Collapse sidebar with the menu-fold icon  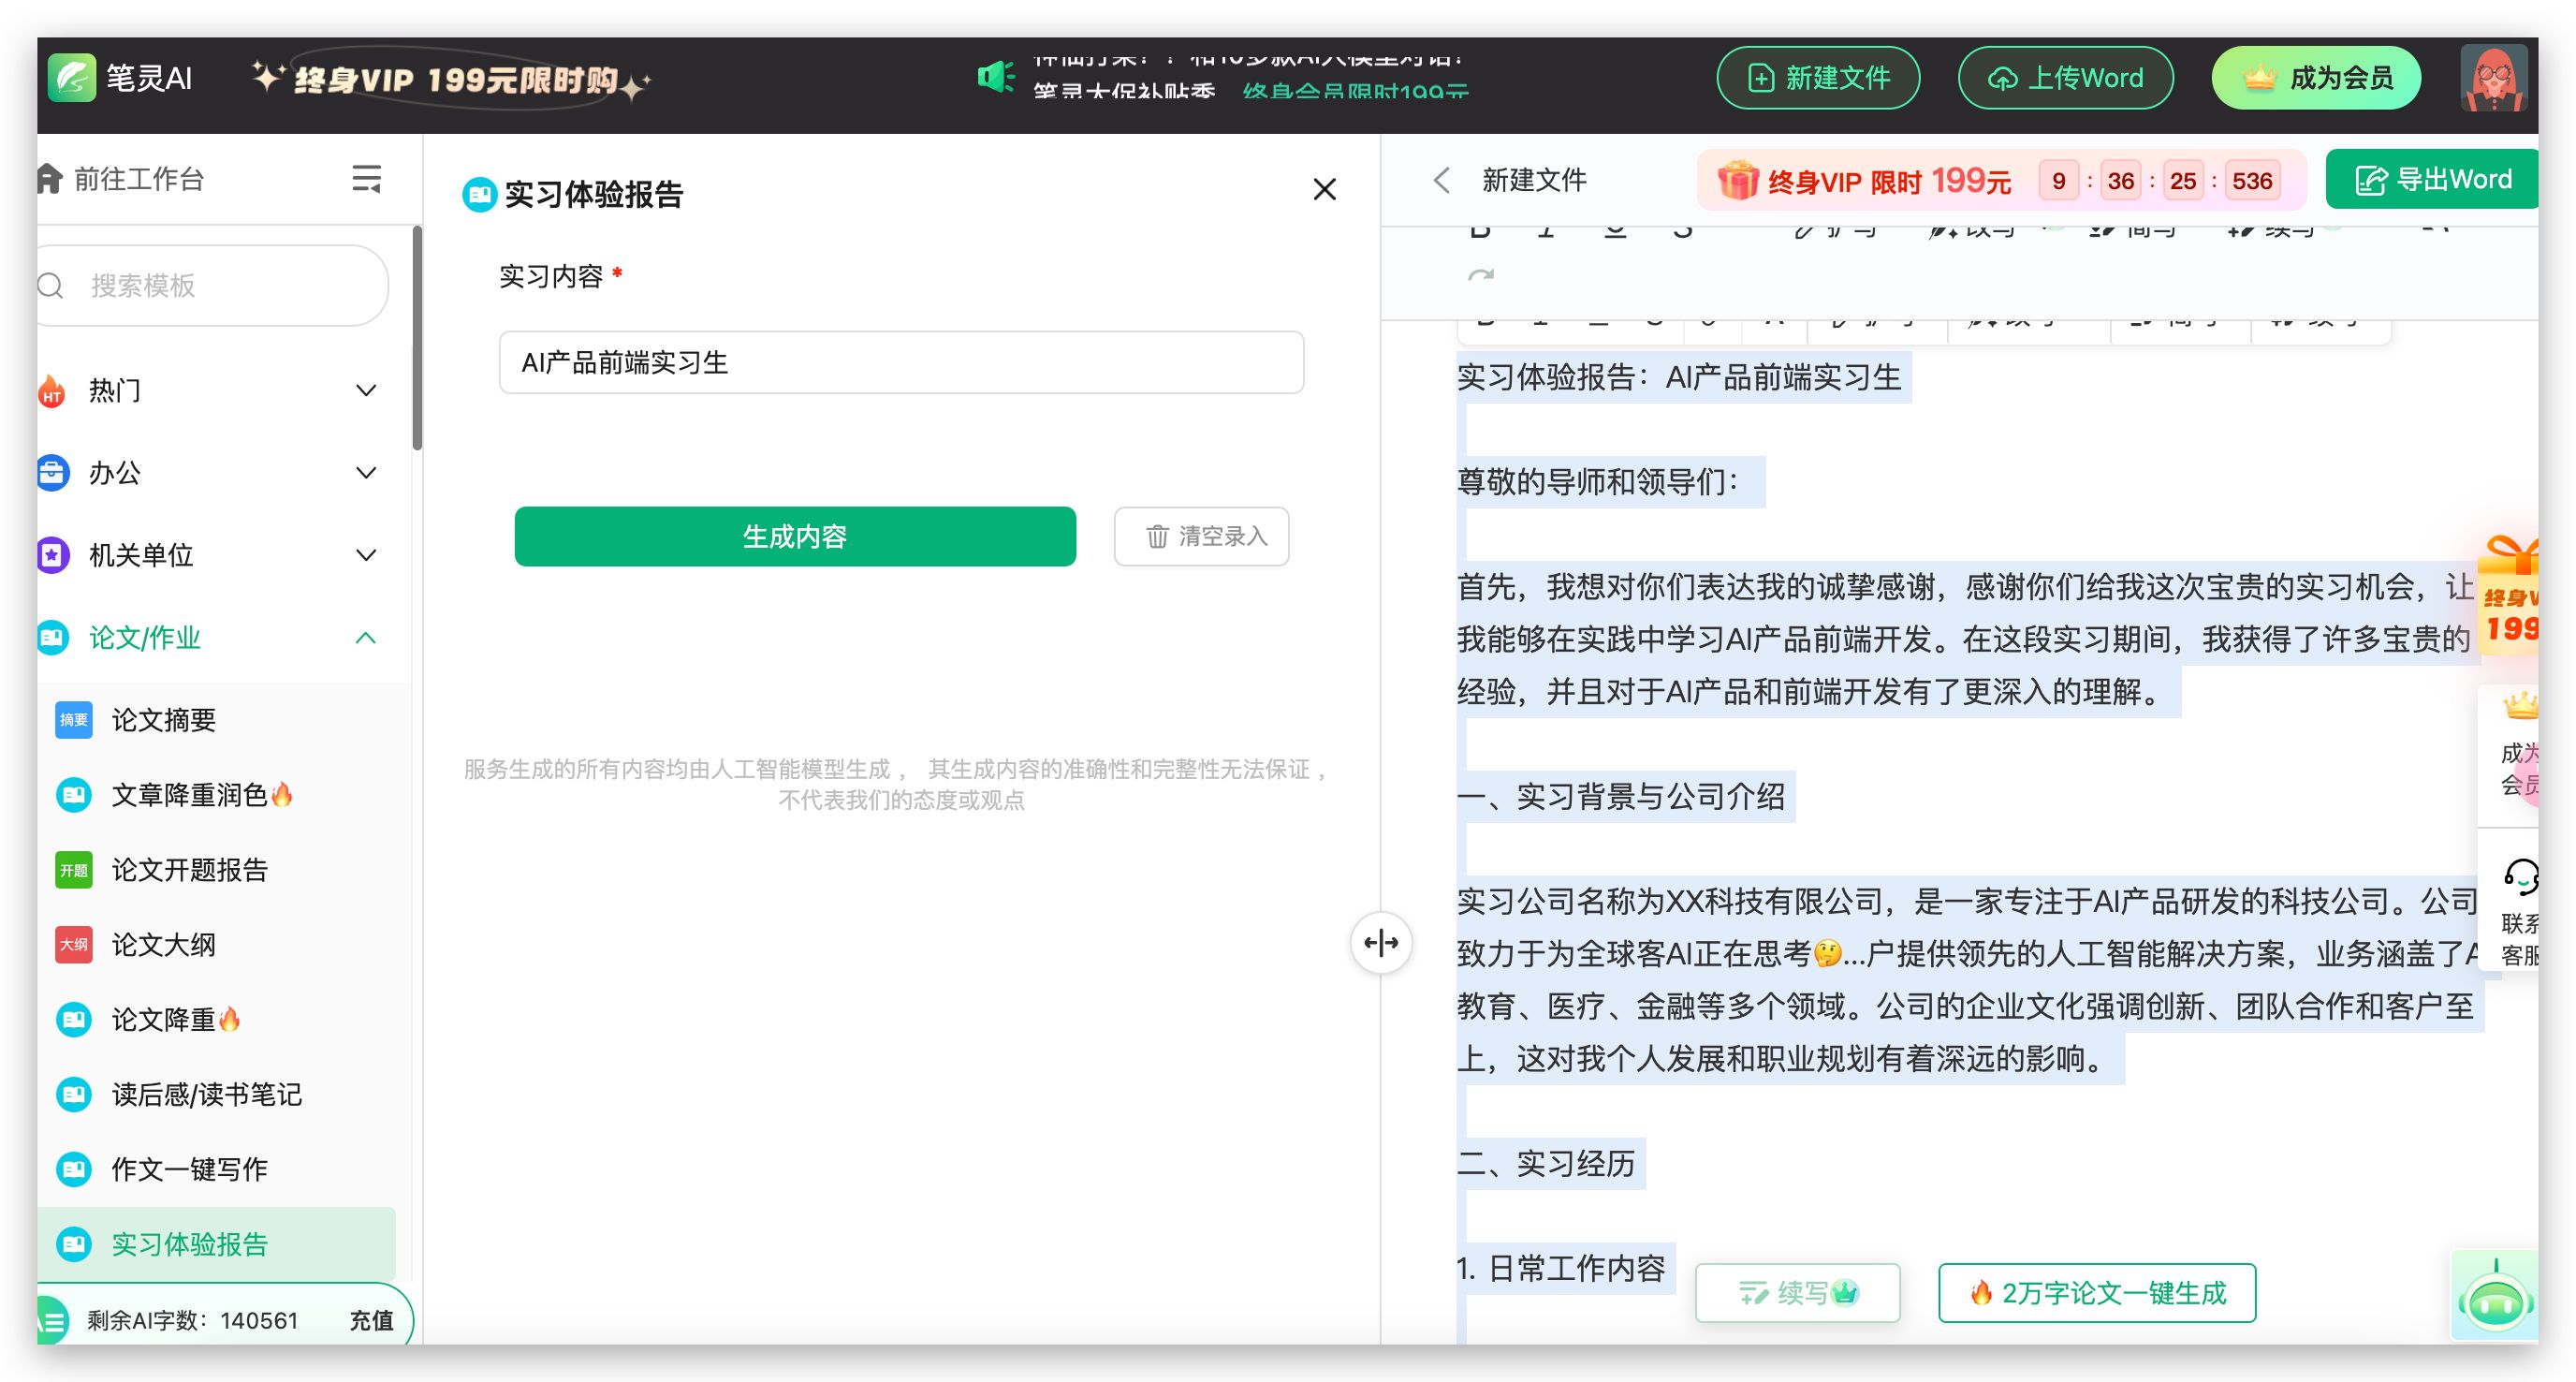[367, 178]
